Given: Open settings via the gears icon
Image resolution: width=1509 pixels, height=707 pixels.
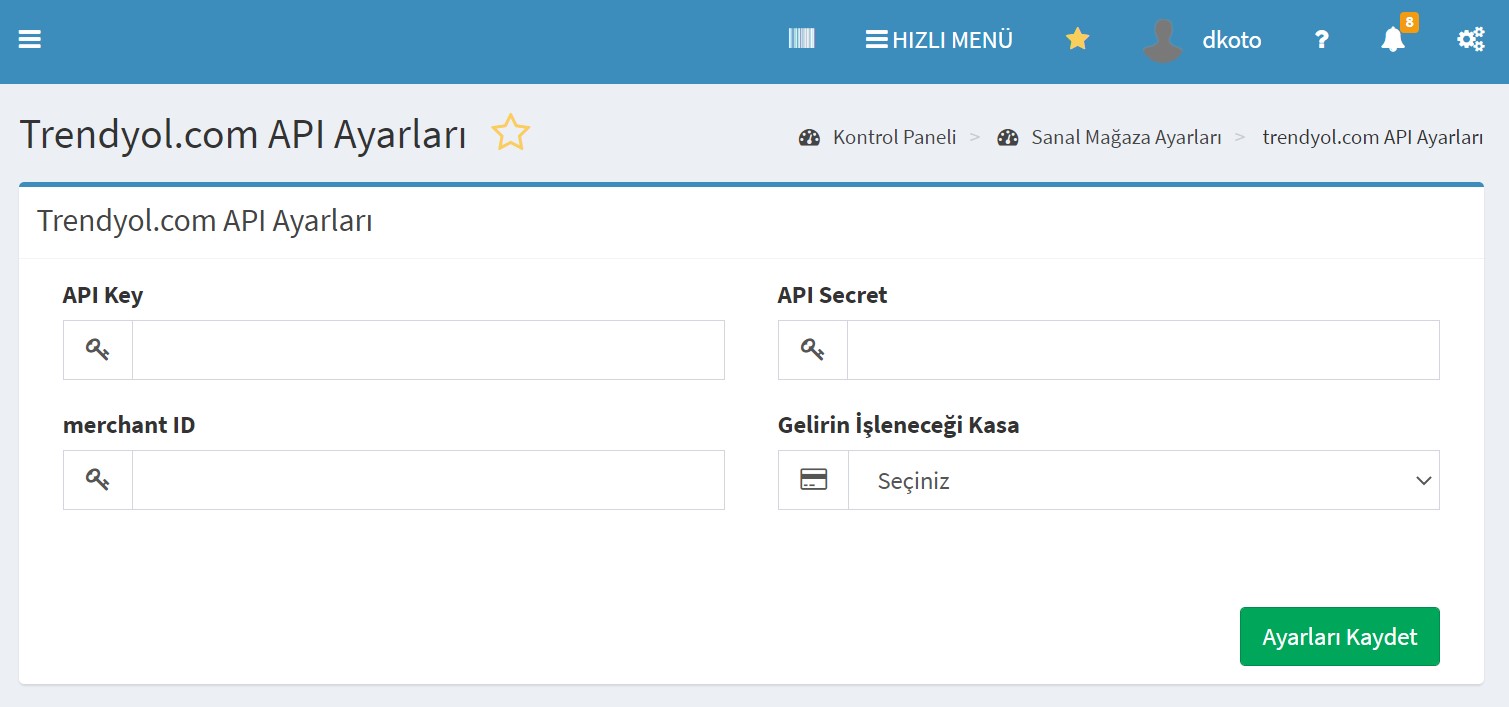Looking at the screenshot, I should coord(1470,40).
